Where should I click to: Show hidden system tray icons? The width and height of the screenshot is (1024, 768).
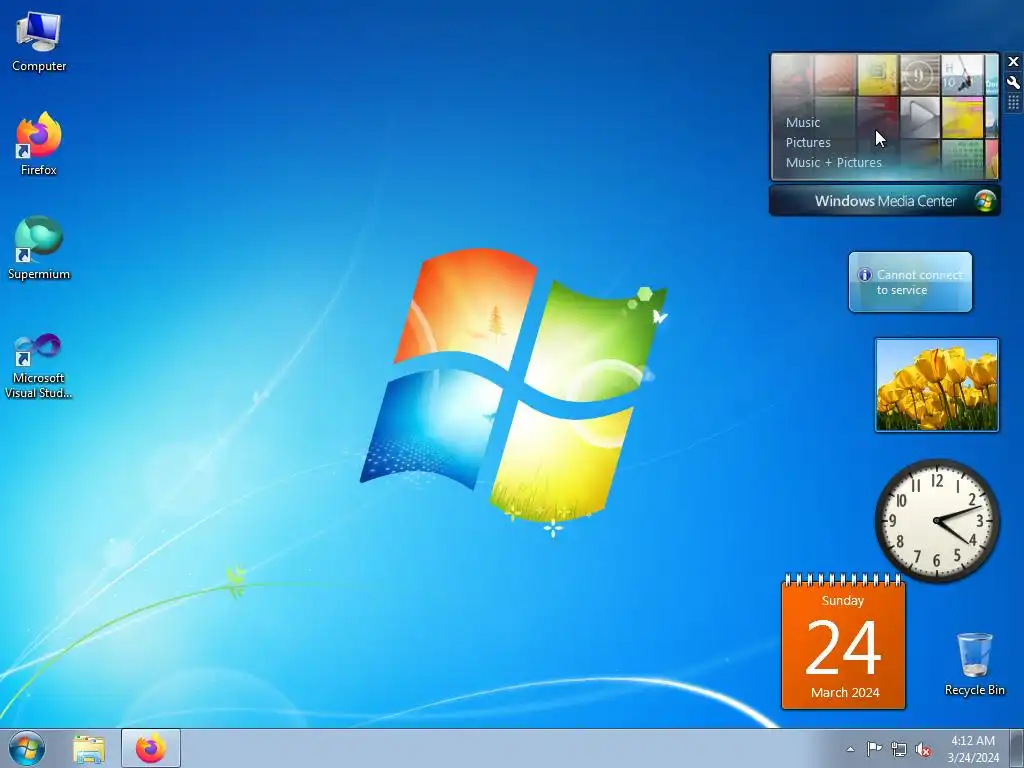(x=850, y=749)
